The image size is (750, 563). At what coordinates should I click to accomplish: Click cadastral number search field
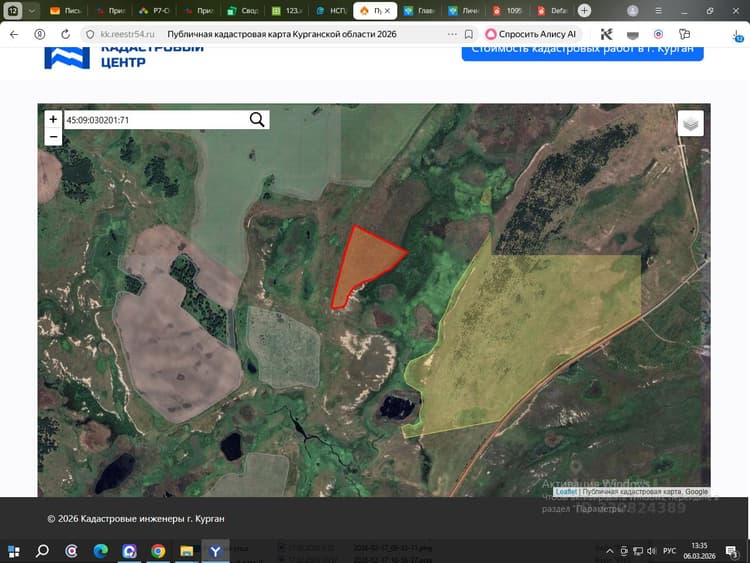click(x=156, y=120)
